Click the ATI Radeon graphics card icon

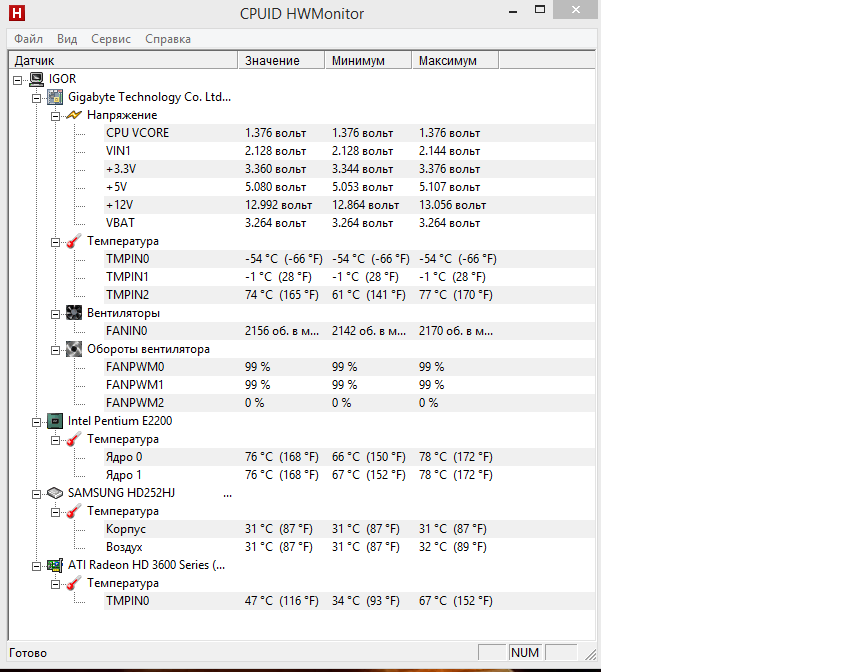coord(55,565)
